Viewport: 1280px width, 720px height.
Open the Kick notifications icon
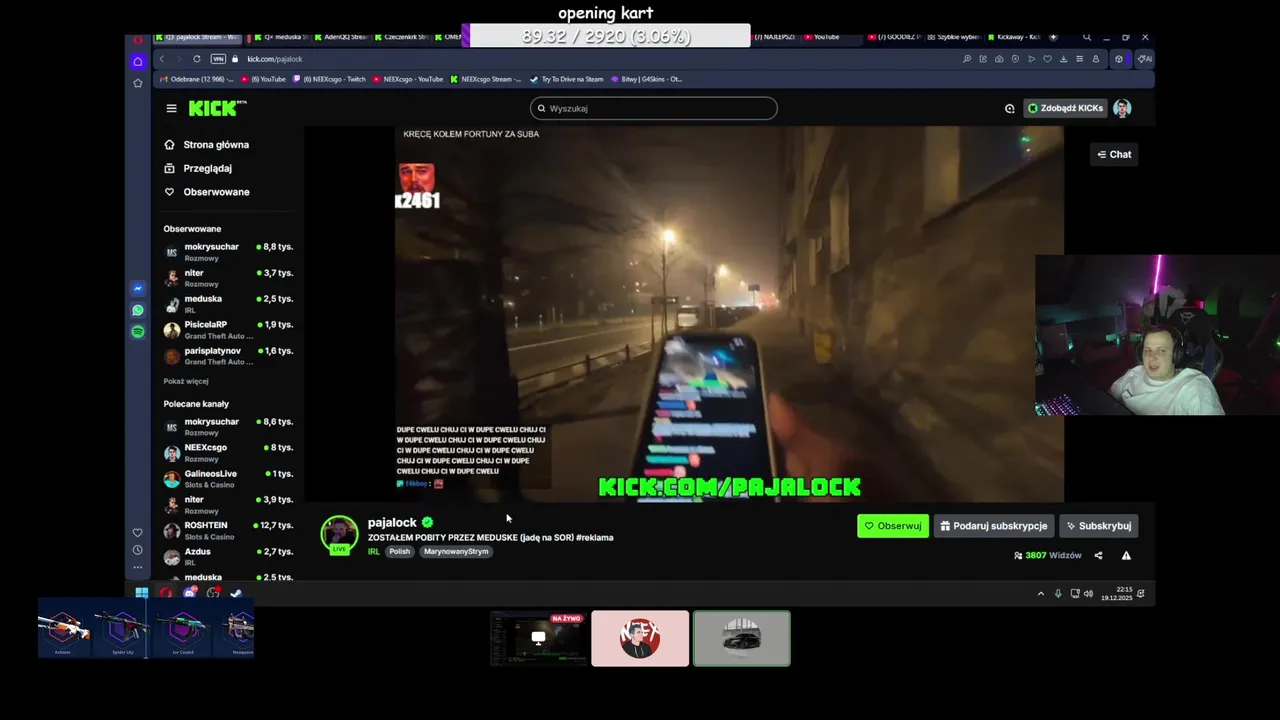tap(1009, 108)
